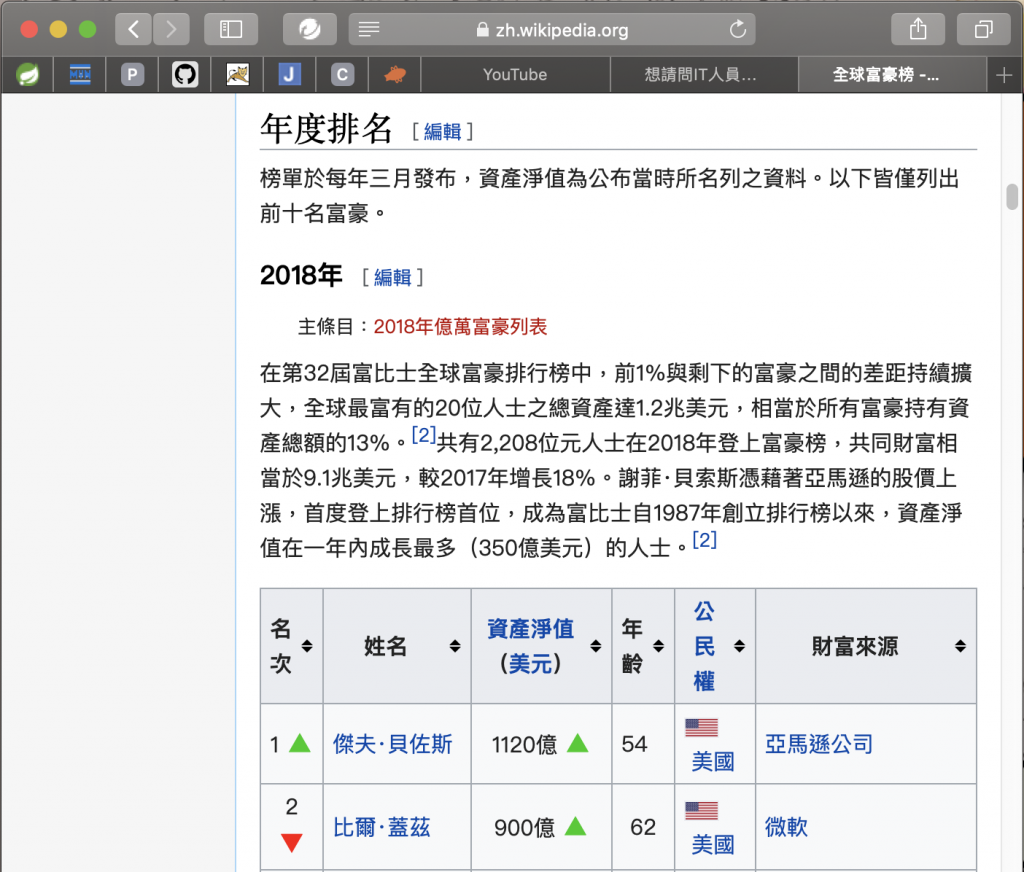
Task: Open the 公民權 header link
Action: (x=703, y=646)
